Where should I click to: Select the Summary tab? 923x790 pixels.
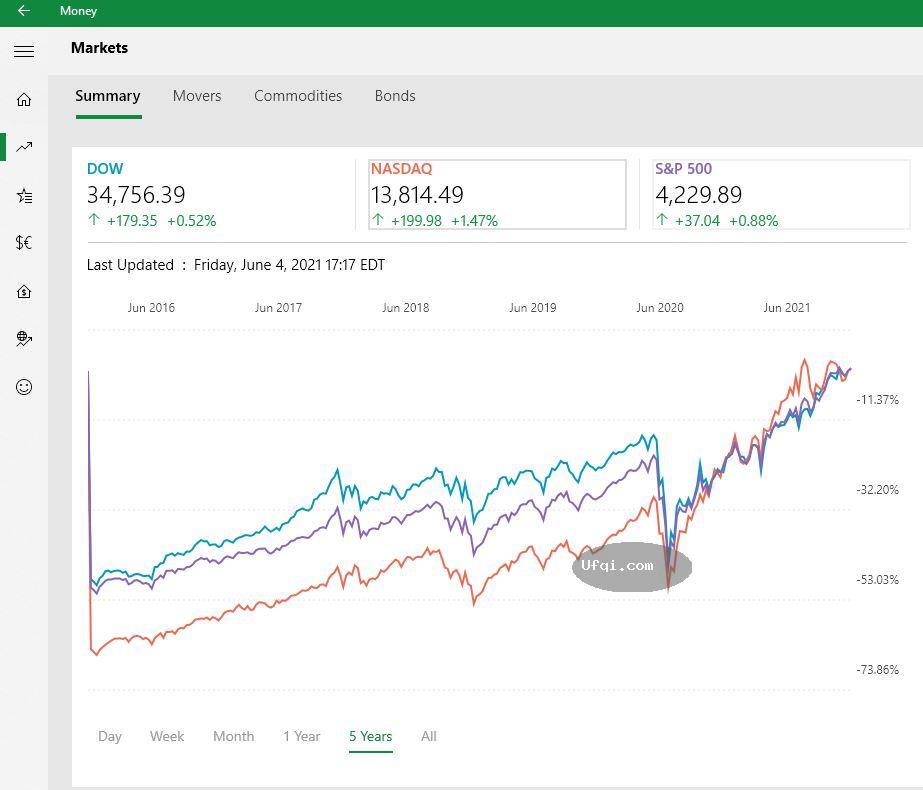108,96
